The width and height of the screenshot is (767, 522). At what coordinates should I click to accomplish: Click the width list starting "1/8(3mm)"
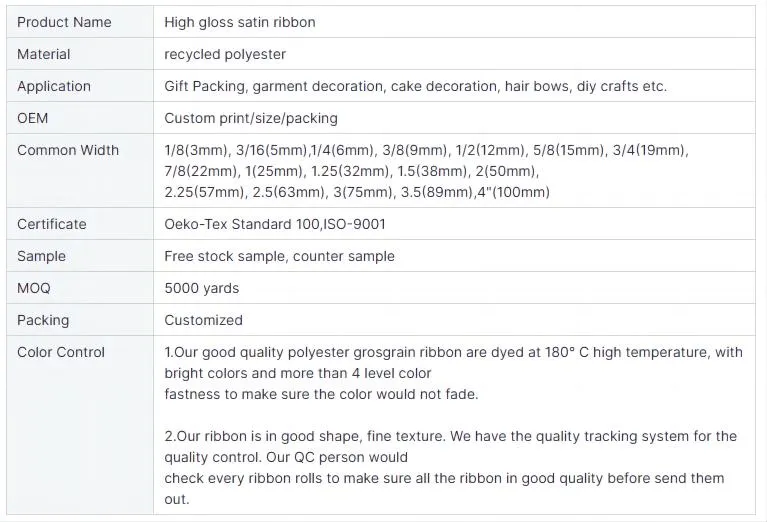coord(426,171)
